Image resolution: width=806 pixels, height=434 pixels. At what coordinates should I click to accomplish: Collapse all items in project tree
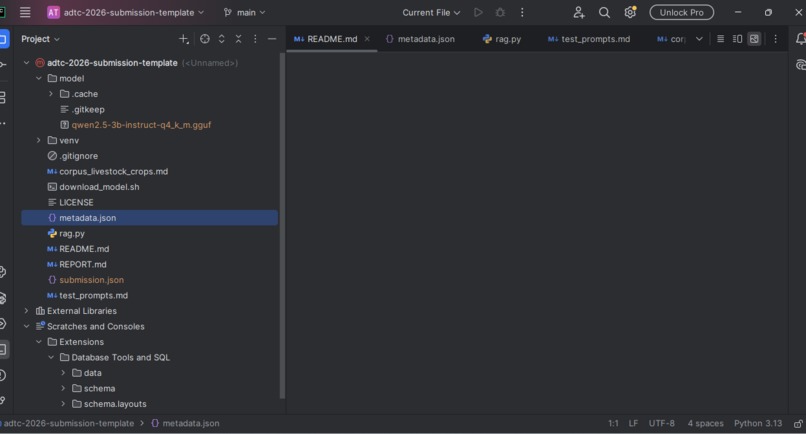point(239,39)
